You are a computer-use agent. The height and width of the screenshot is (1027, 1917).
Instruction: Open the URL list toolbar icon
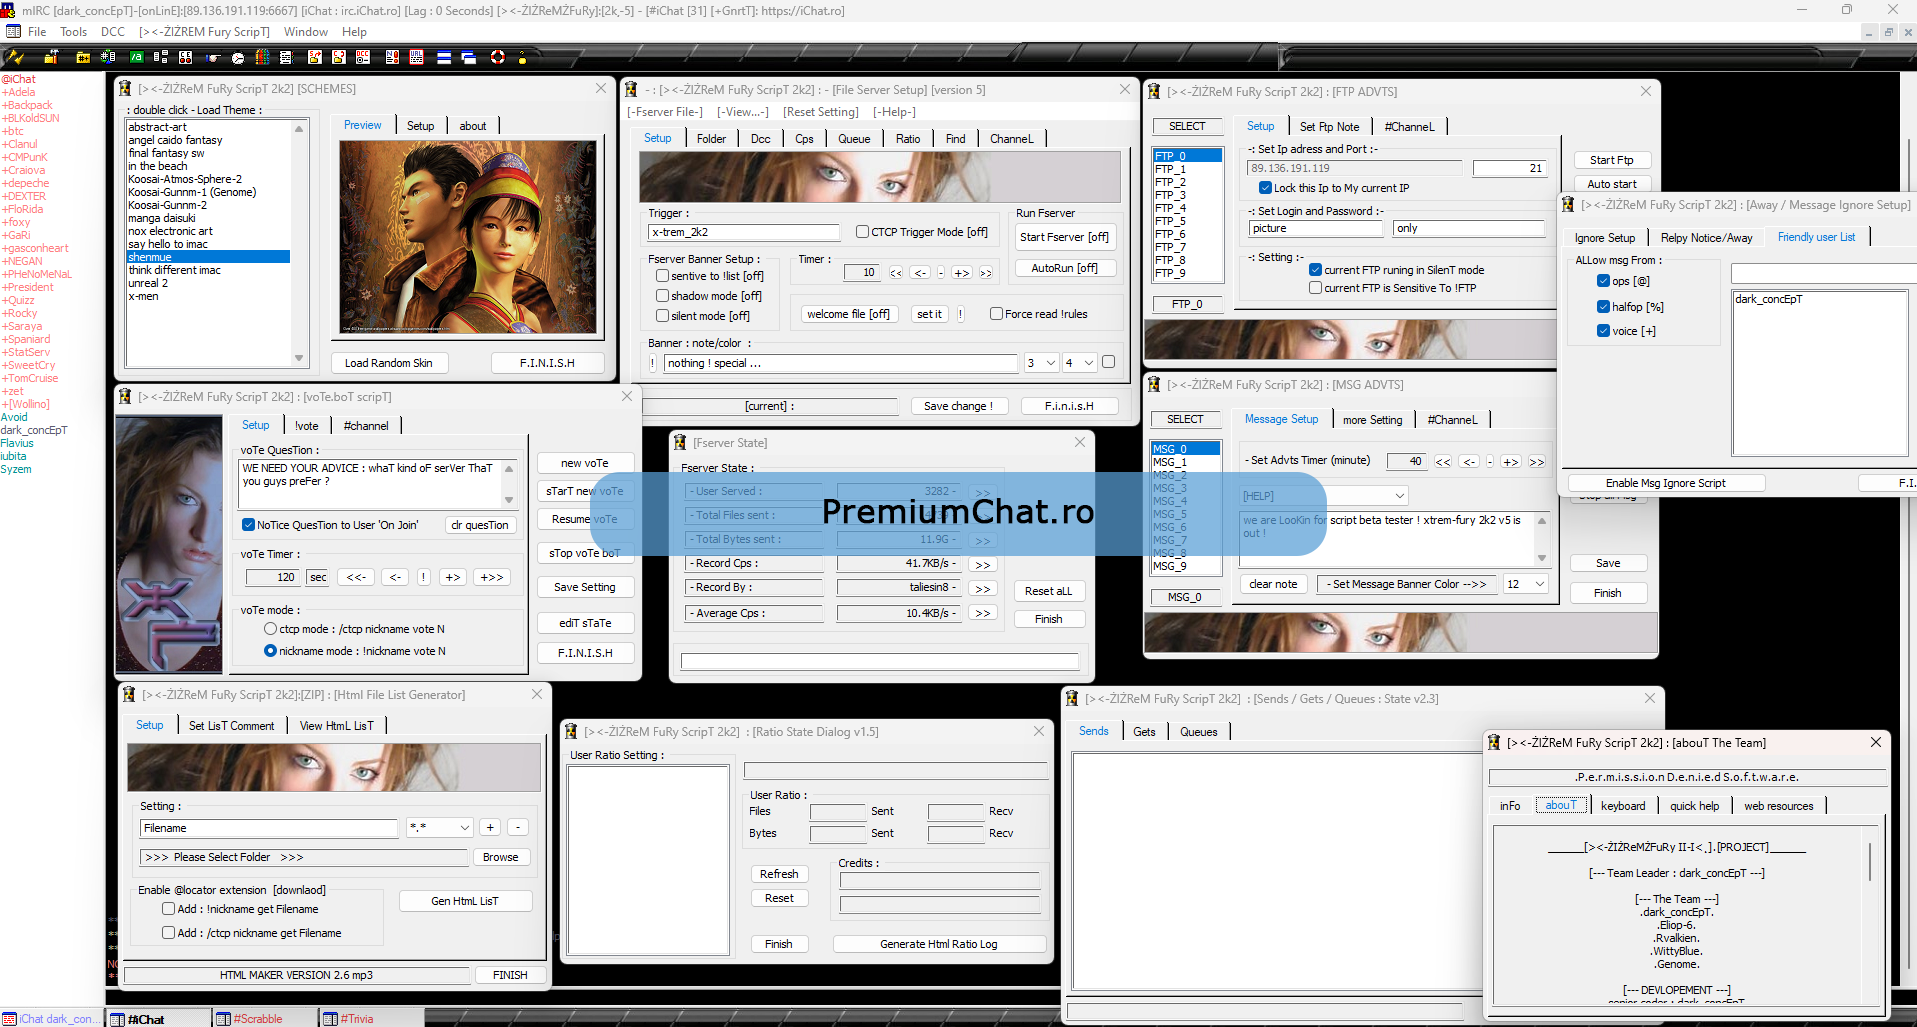click(x=416, y=57)
